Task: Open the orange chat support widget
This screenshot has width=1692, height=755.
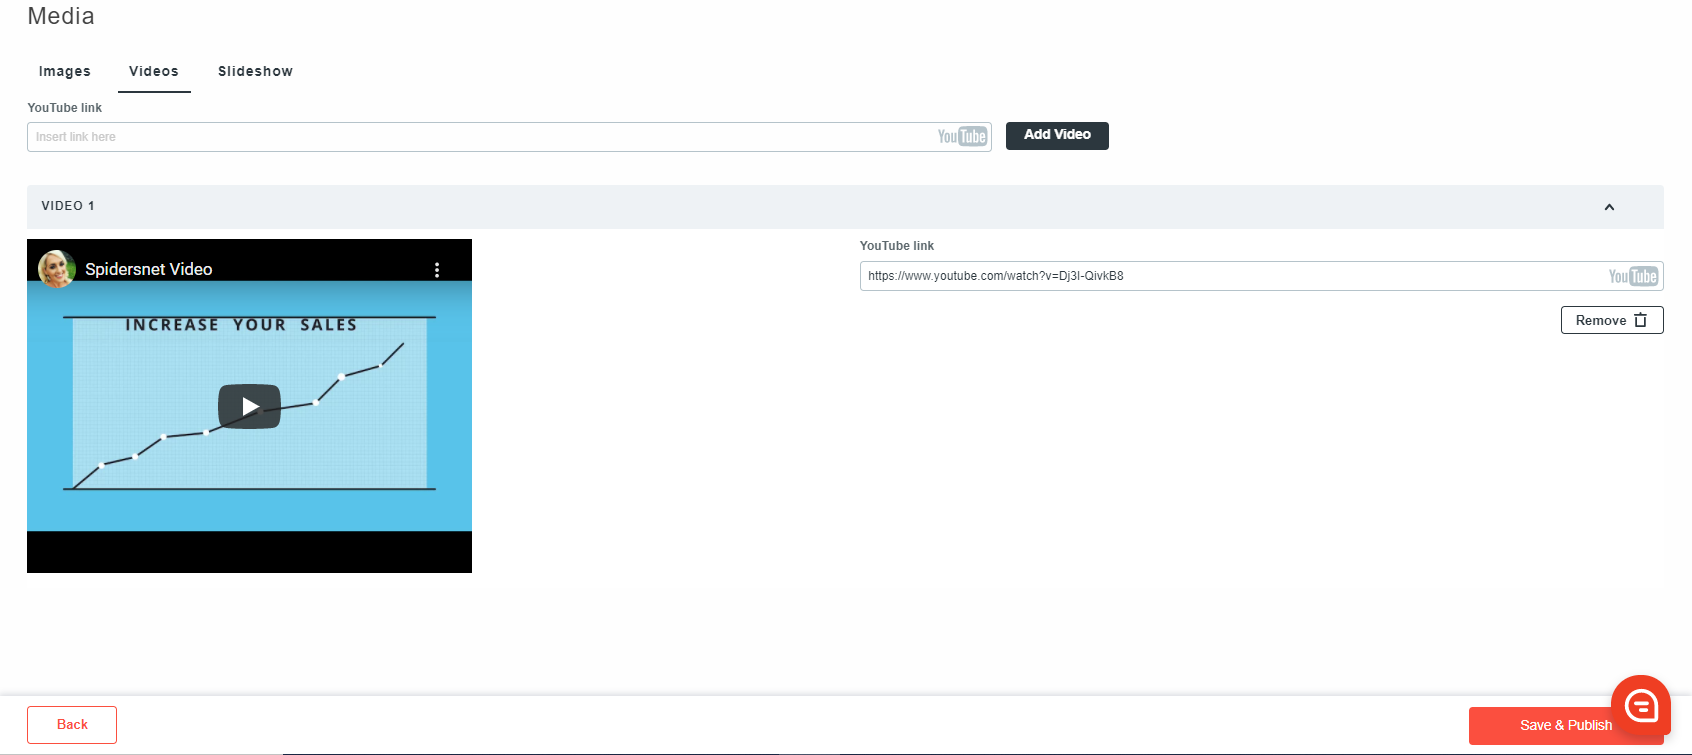Action: tap(1640, 706)
